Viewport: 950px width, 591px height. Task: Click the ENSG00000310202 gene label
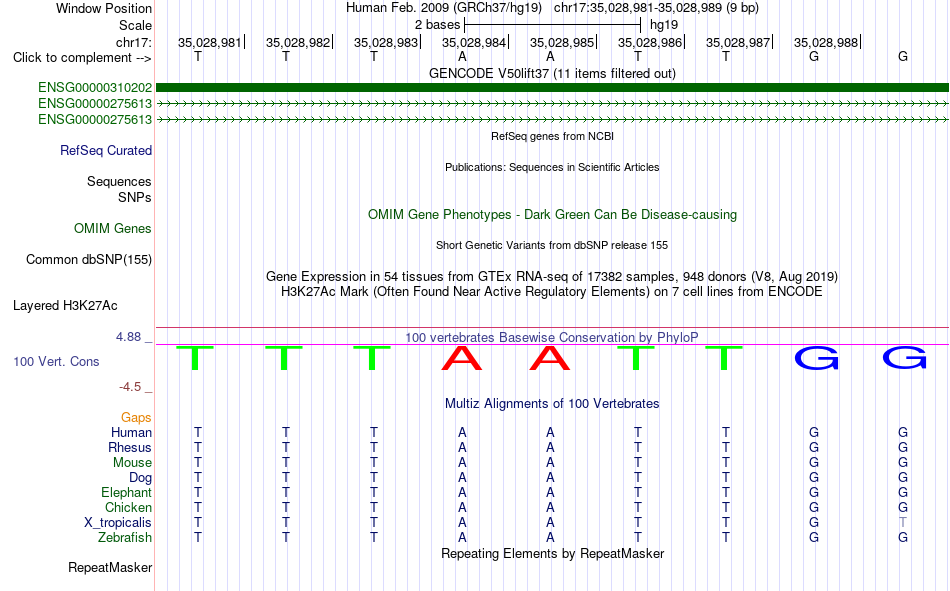[x=95, y=88]
